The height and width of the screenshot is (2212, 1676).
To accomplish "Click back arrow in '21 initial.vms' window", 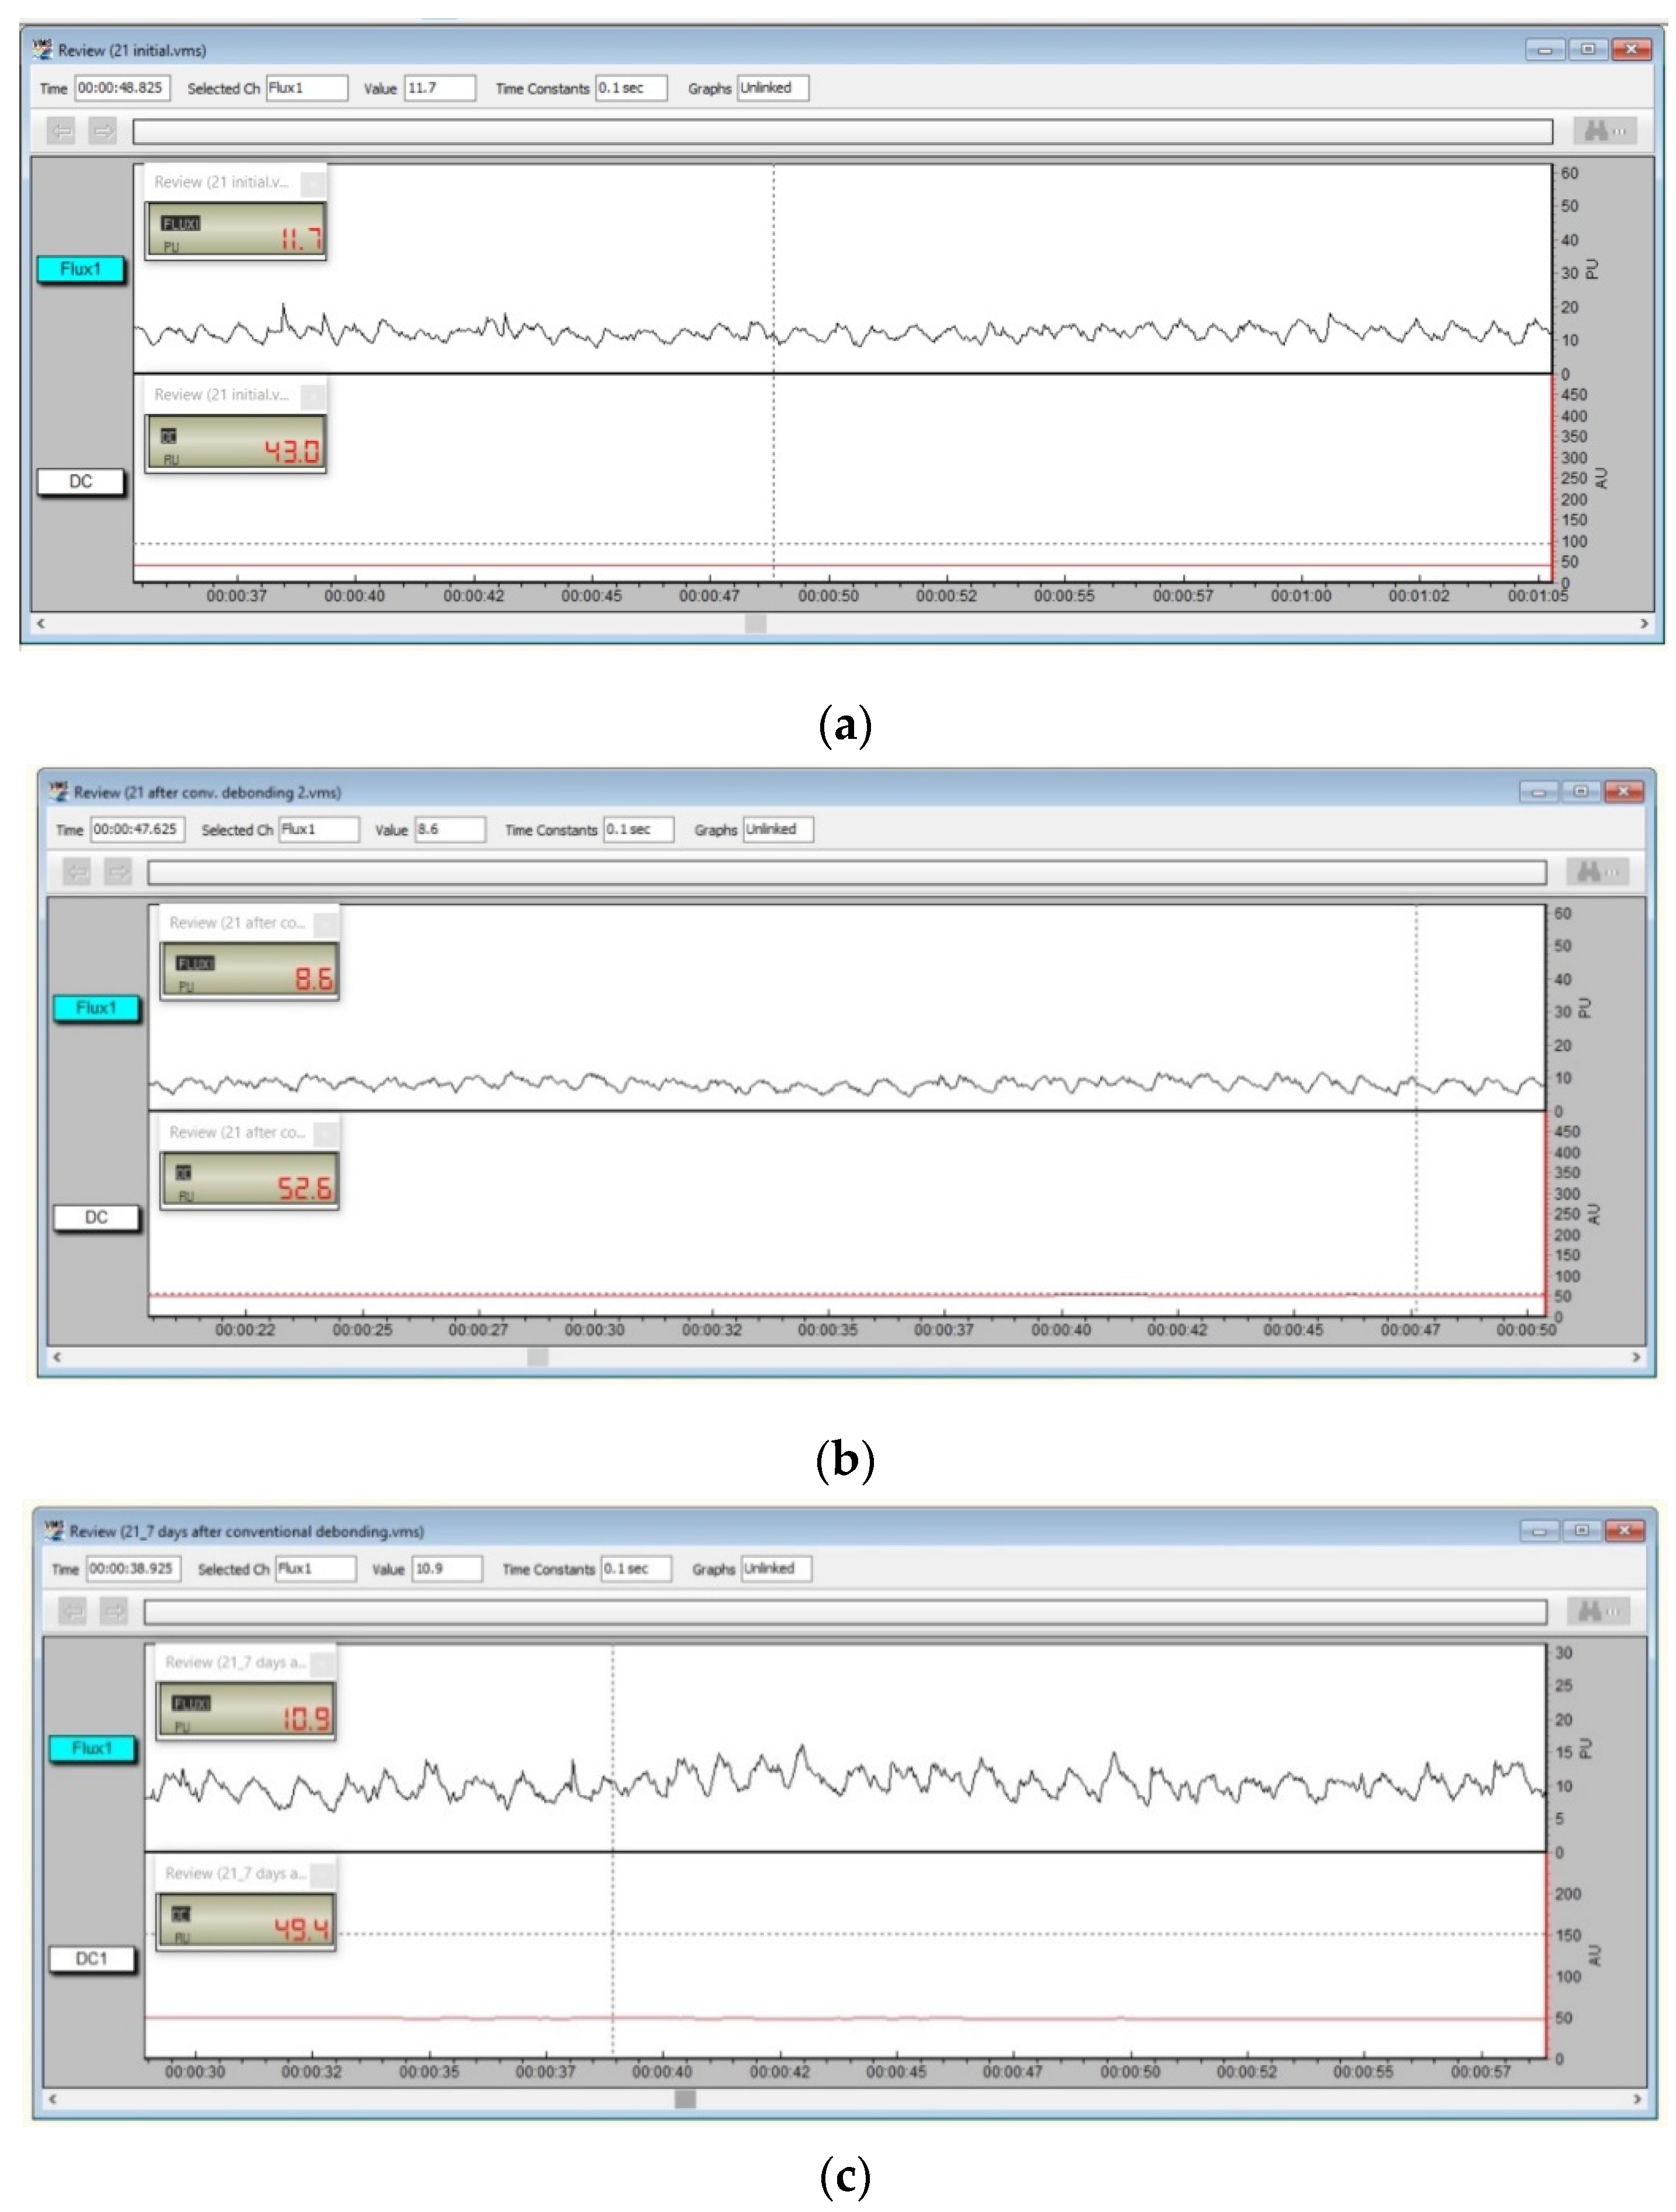I will tap(61, 131).
